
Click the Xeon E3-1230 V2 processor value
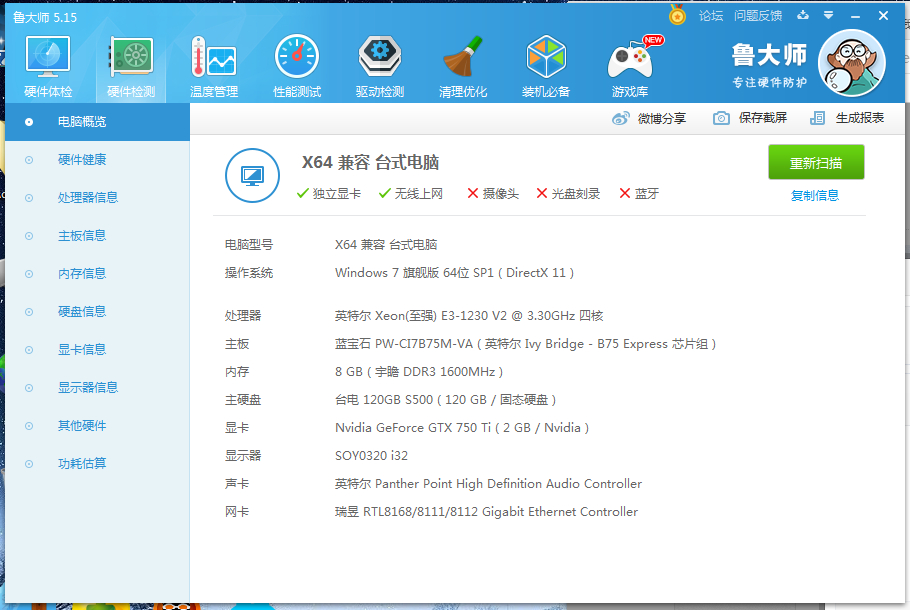tap(469, 316)
